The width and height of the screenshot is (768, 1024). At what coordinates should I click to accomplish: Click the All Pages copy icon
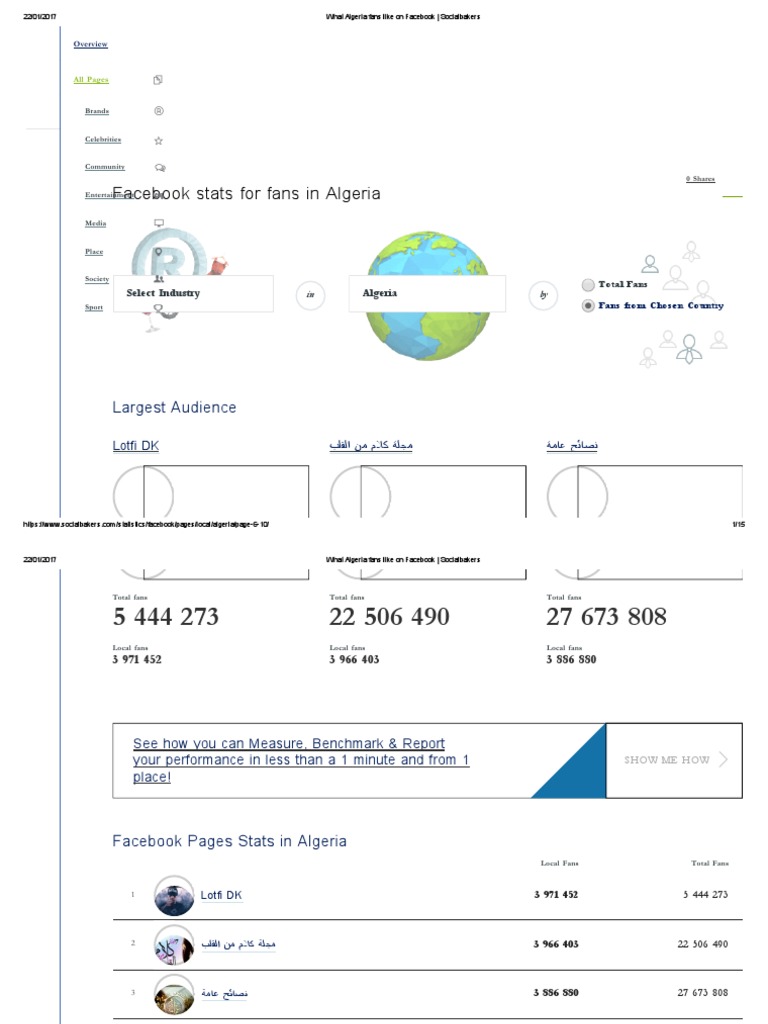(x=158, y=80)
